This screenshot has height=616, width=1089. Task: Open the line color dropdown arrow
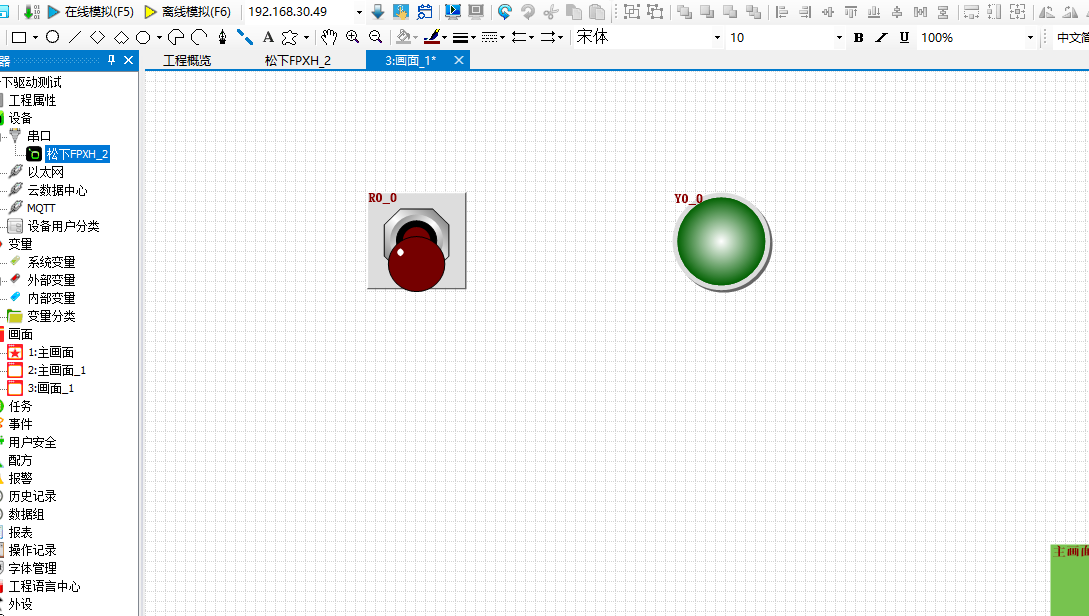(444, 38)
